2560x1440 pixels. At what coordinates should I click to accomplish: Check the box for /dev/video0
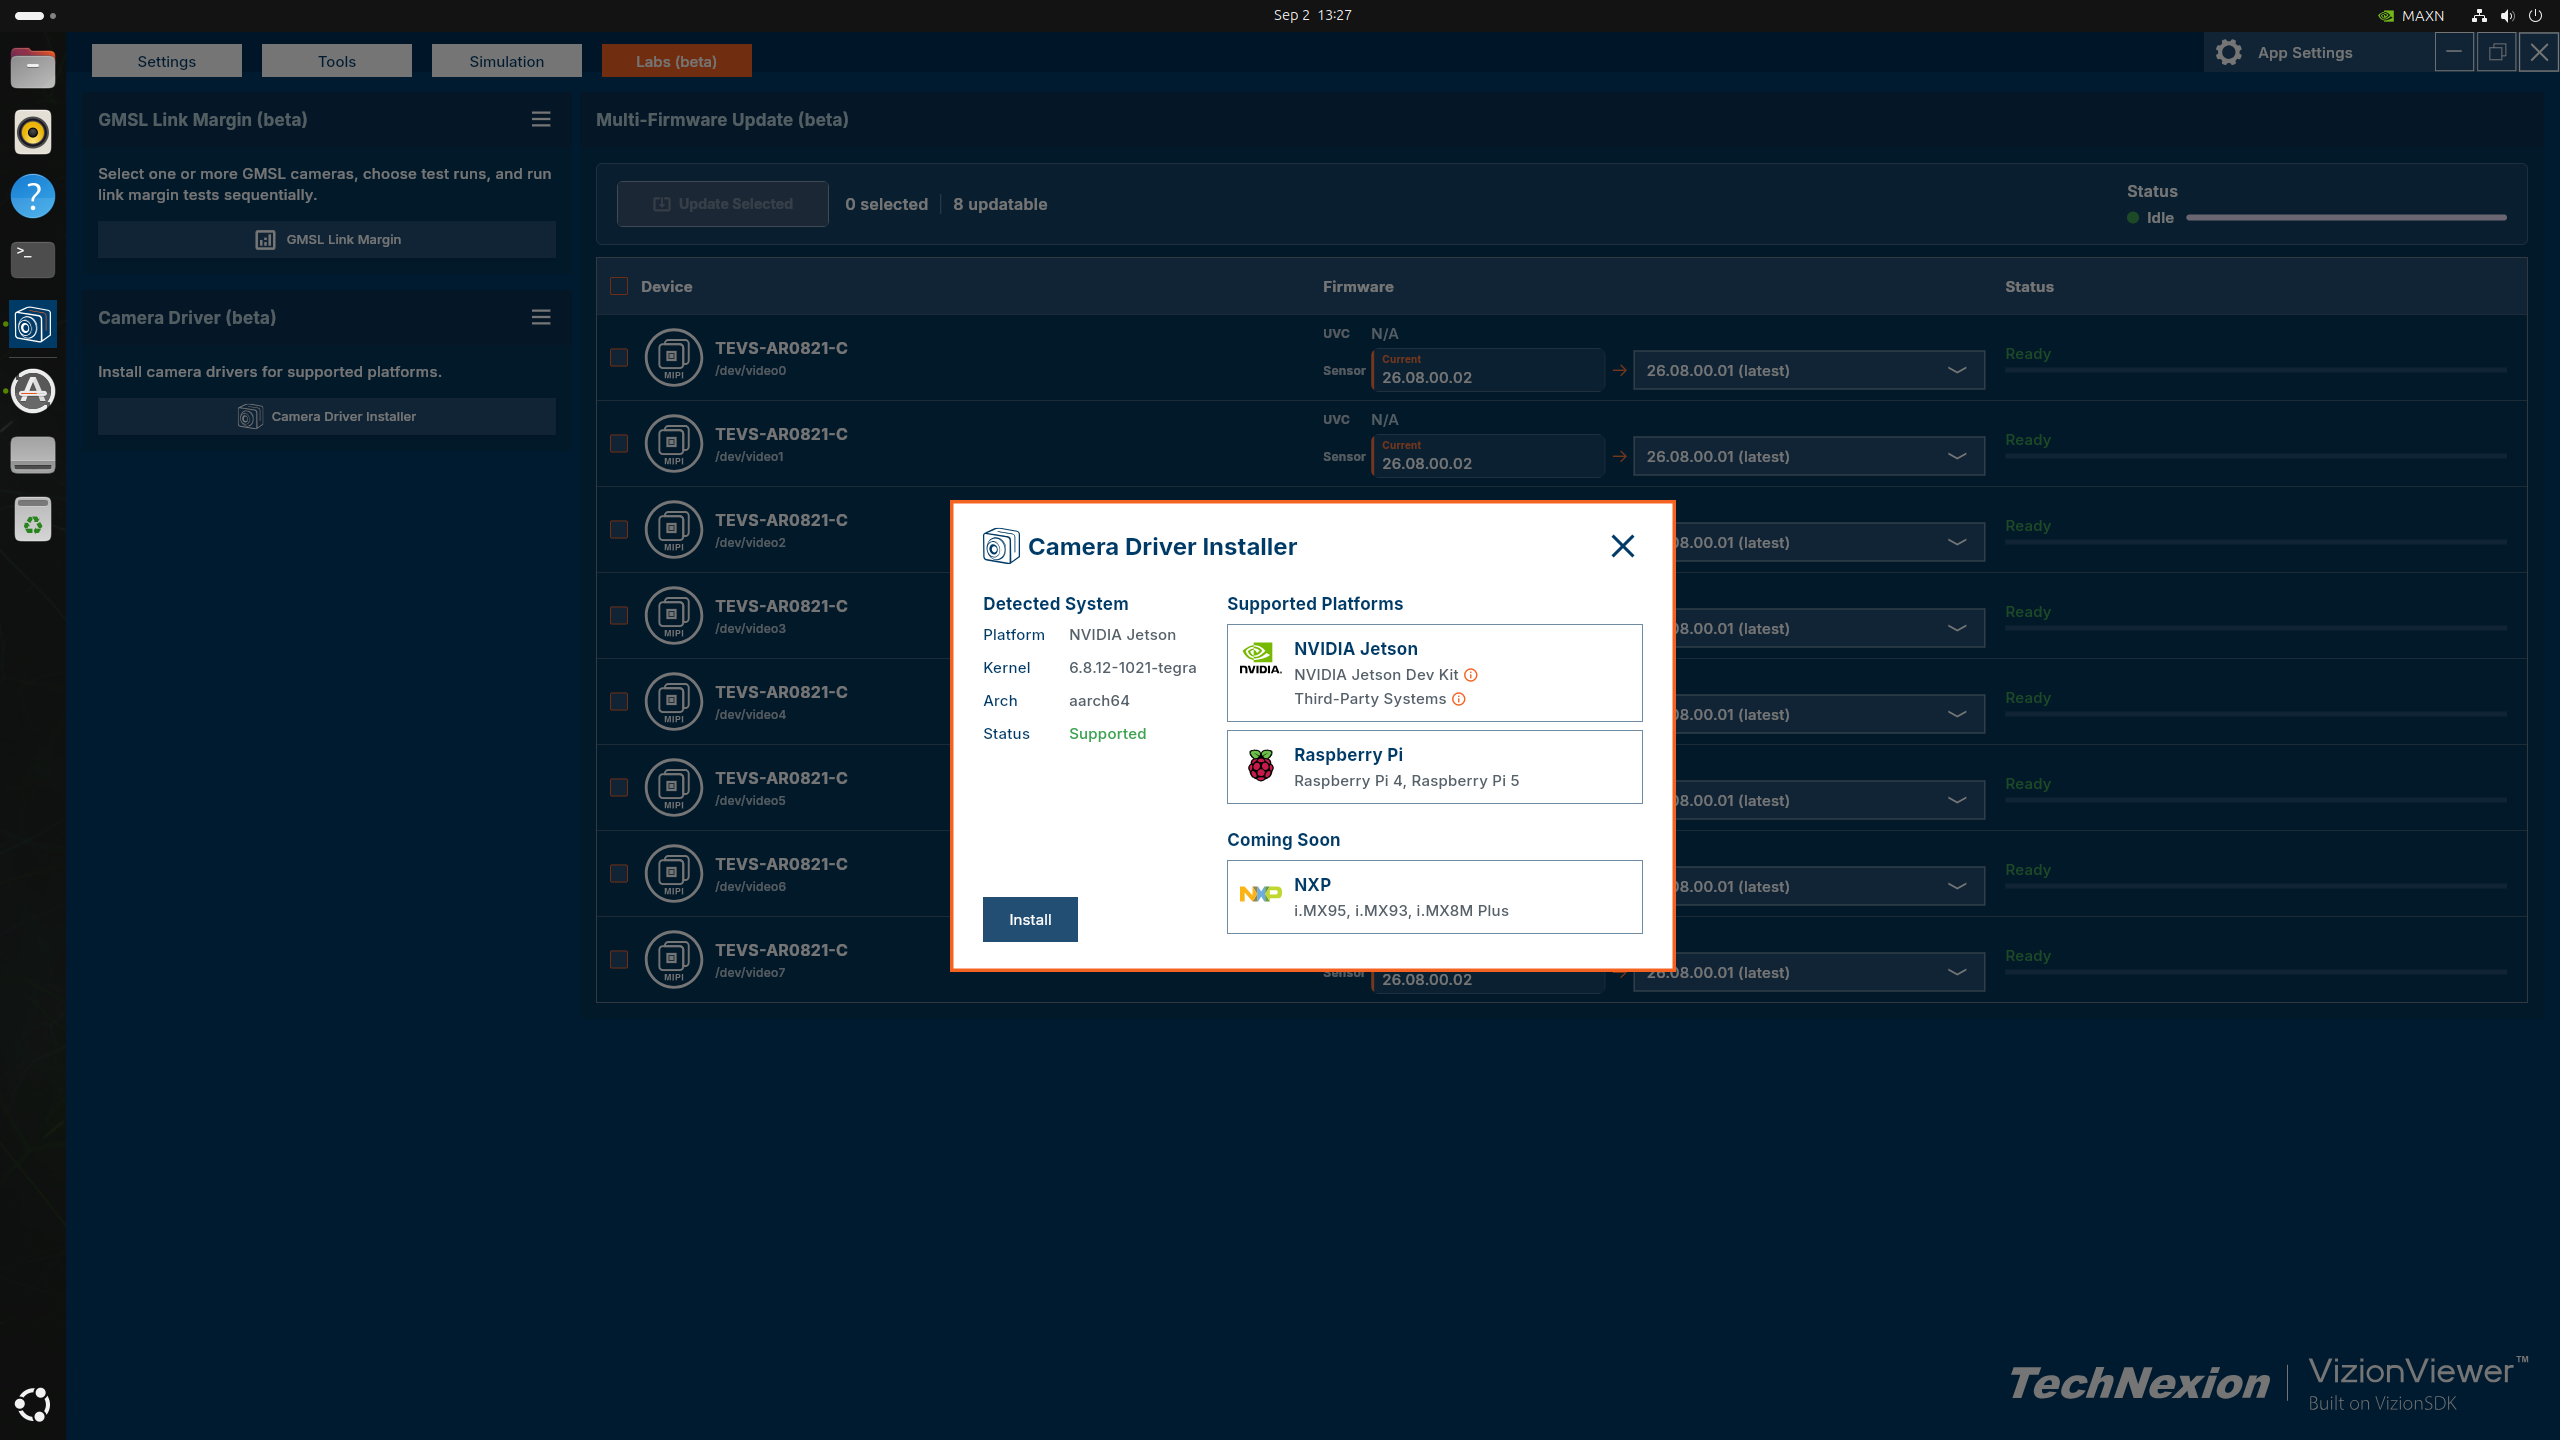coord(619,357)
